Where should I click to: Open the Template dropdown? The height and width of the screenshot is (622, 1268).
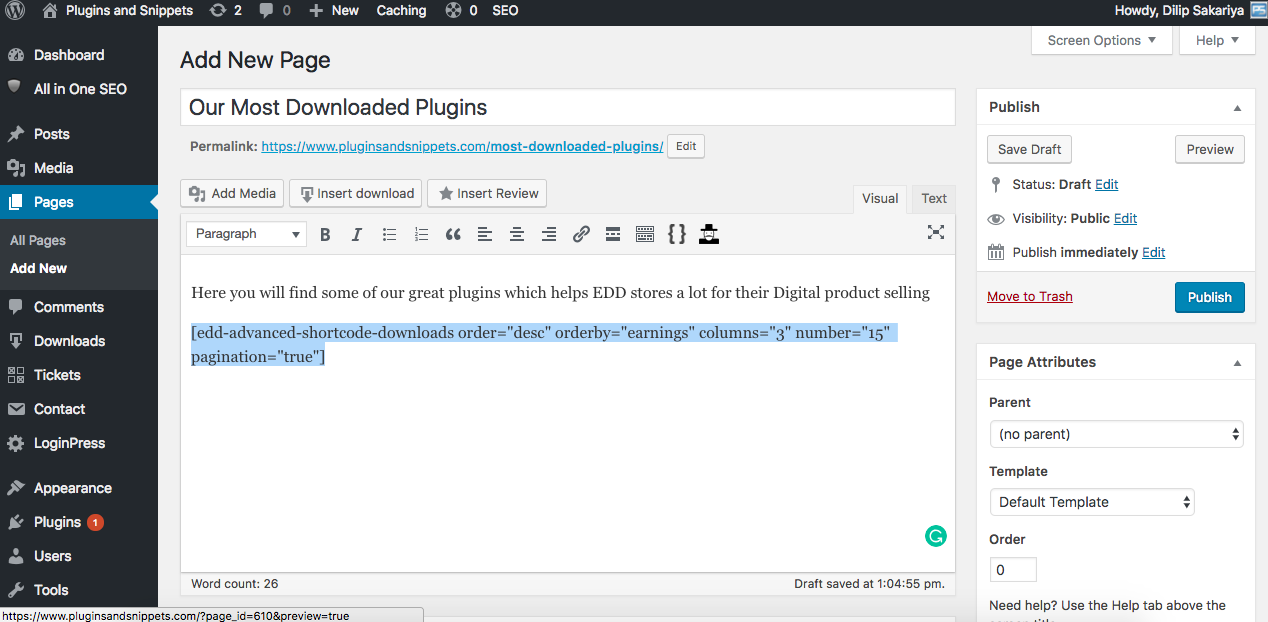pyautogui.click(x=1092, y=502)
